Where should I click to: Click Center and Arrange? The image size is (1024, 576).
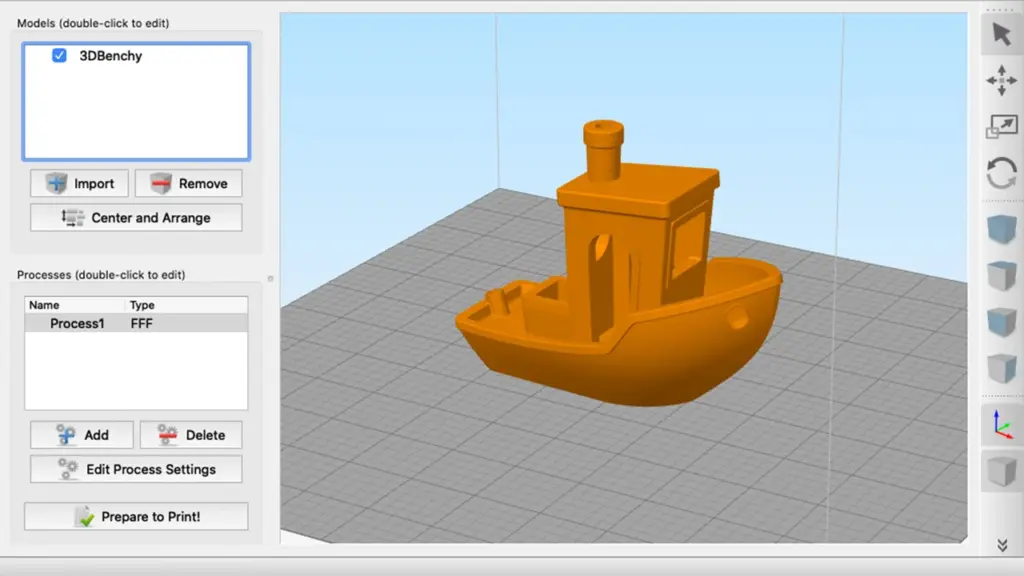click(136, 217)
